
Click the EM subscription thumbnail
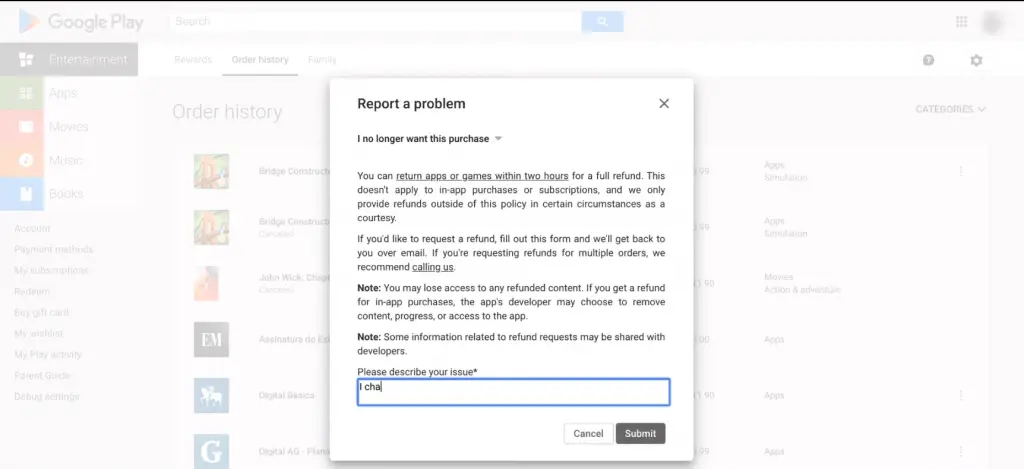(211, 340)
